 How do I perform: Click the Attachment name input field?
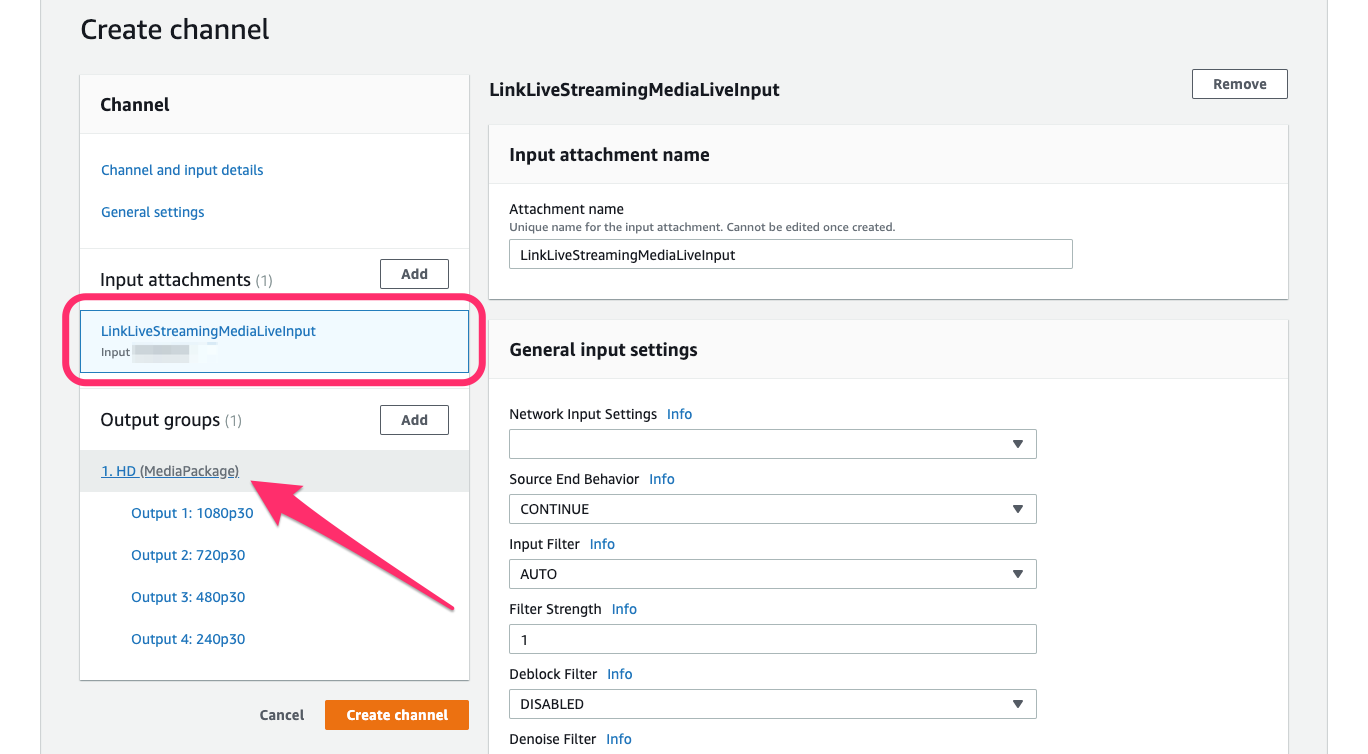pos(790,254)
